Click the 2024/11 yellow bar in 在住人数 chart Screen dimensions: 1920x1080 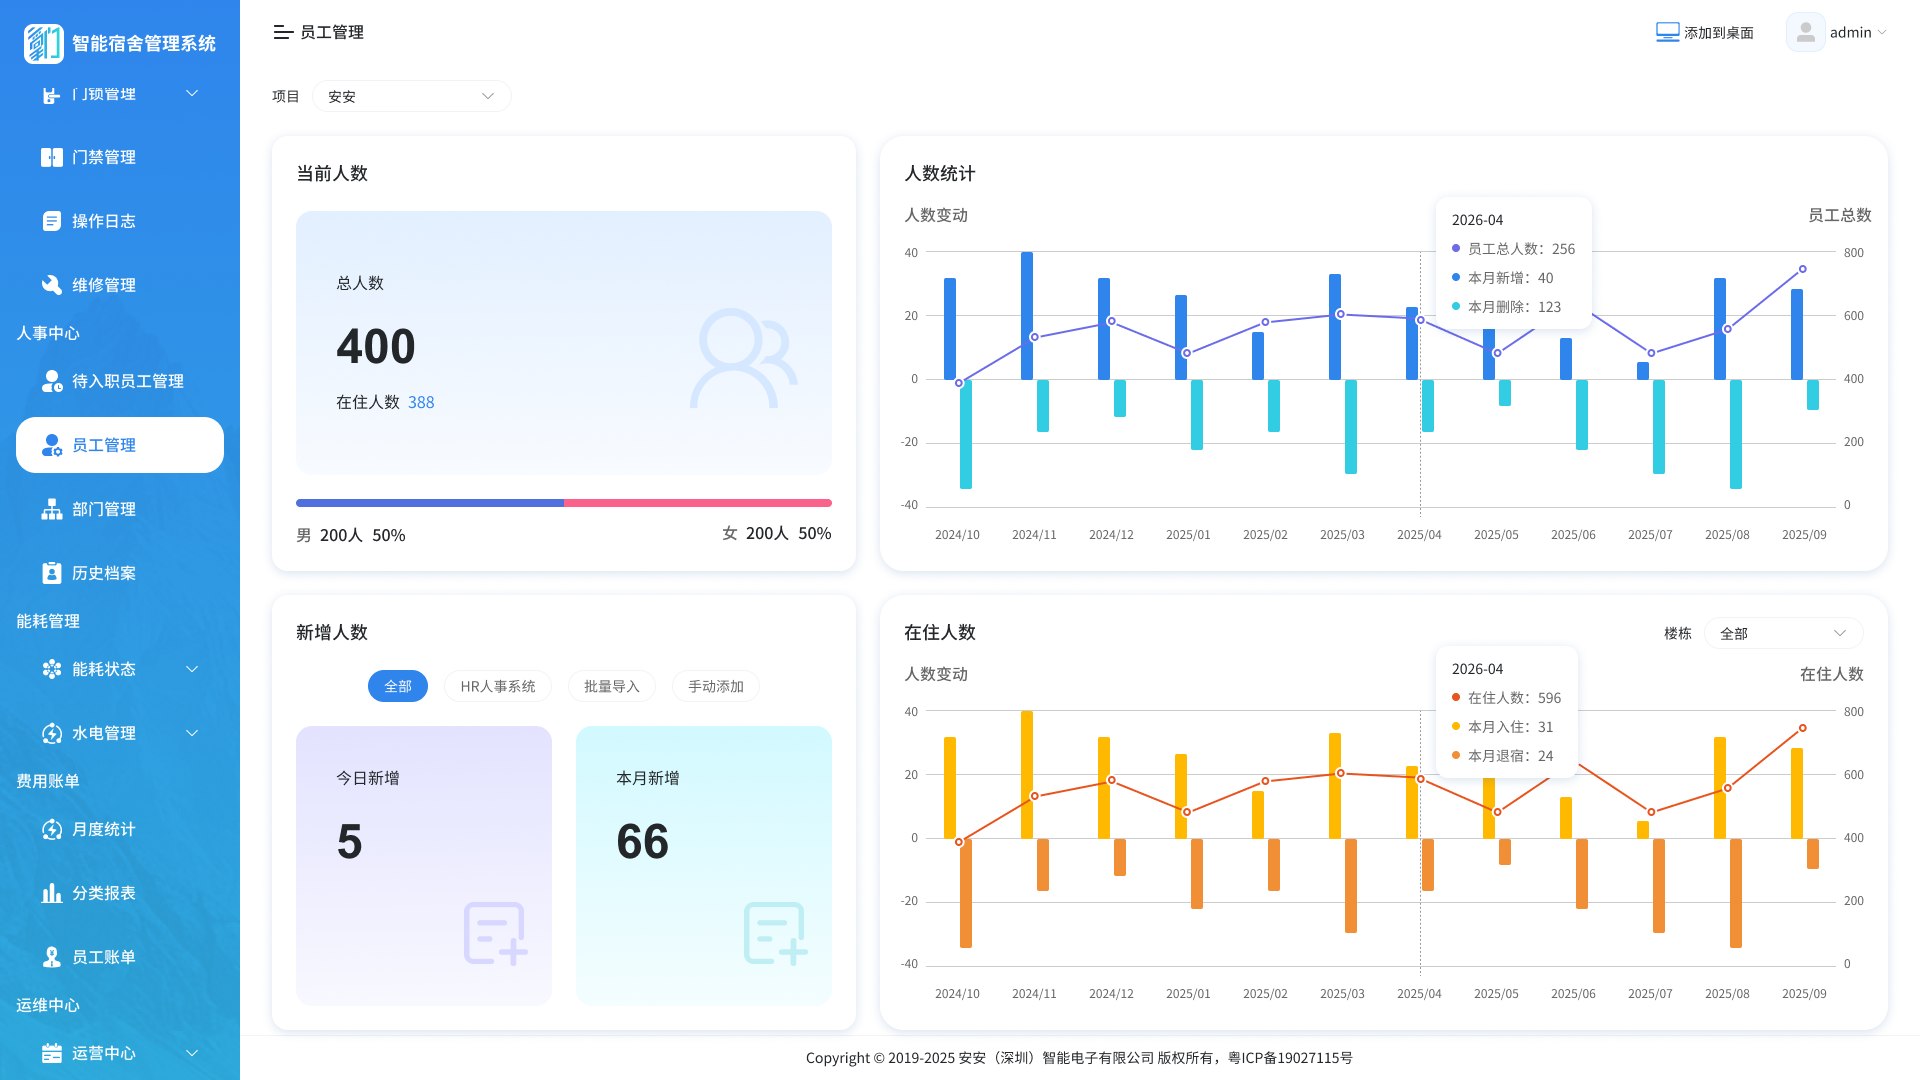[1027, 775]
